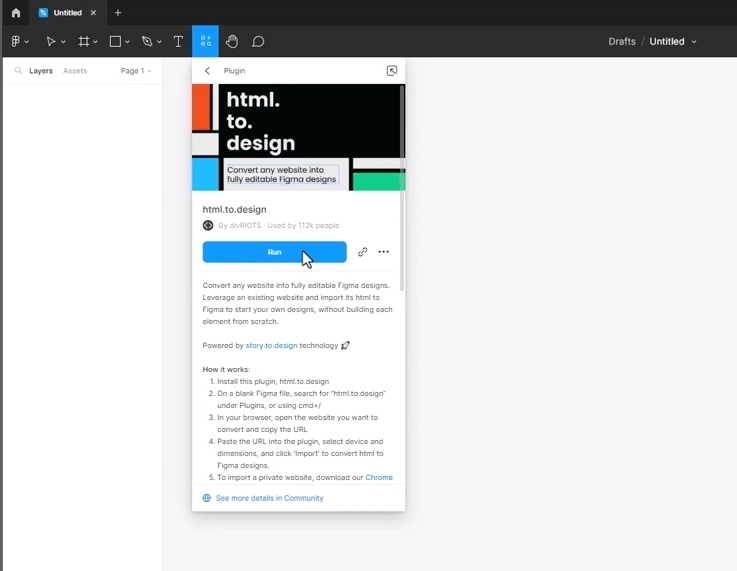The height and width of the screenshot is (571, 737).
Task: Expand Frame tool options chevron
Action: [95, 42]
